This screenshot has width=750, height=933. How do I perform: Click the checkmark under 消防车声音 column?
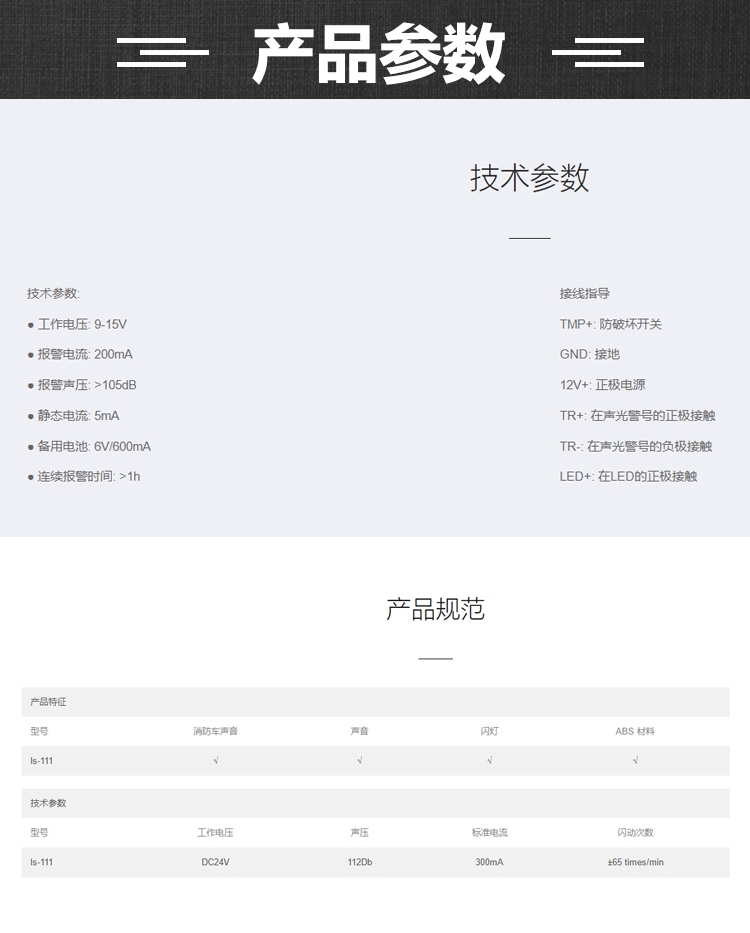click(x=216, y=761)
